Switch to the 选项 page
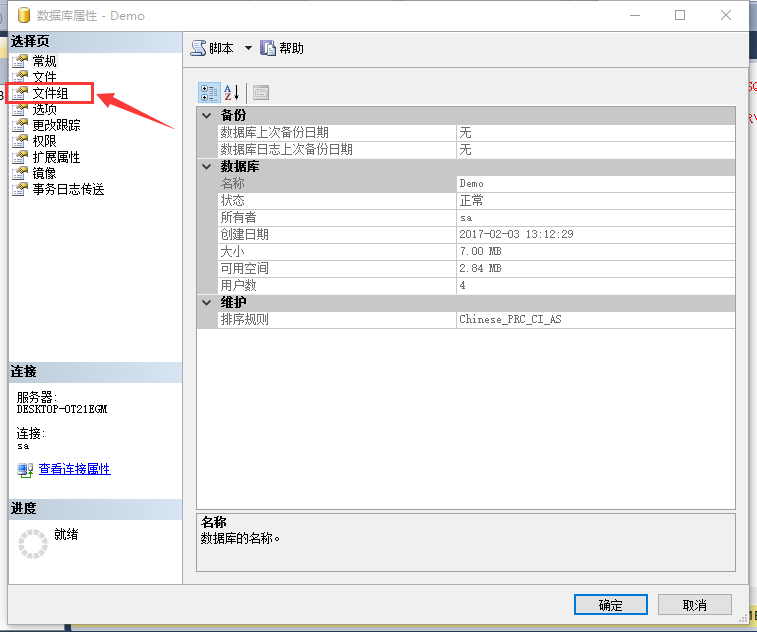 tap(44, 109)
